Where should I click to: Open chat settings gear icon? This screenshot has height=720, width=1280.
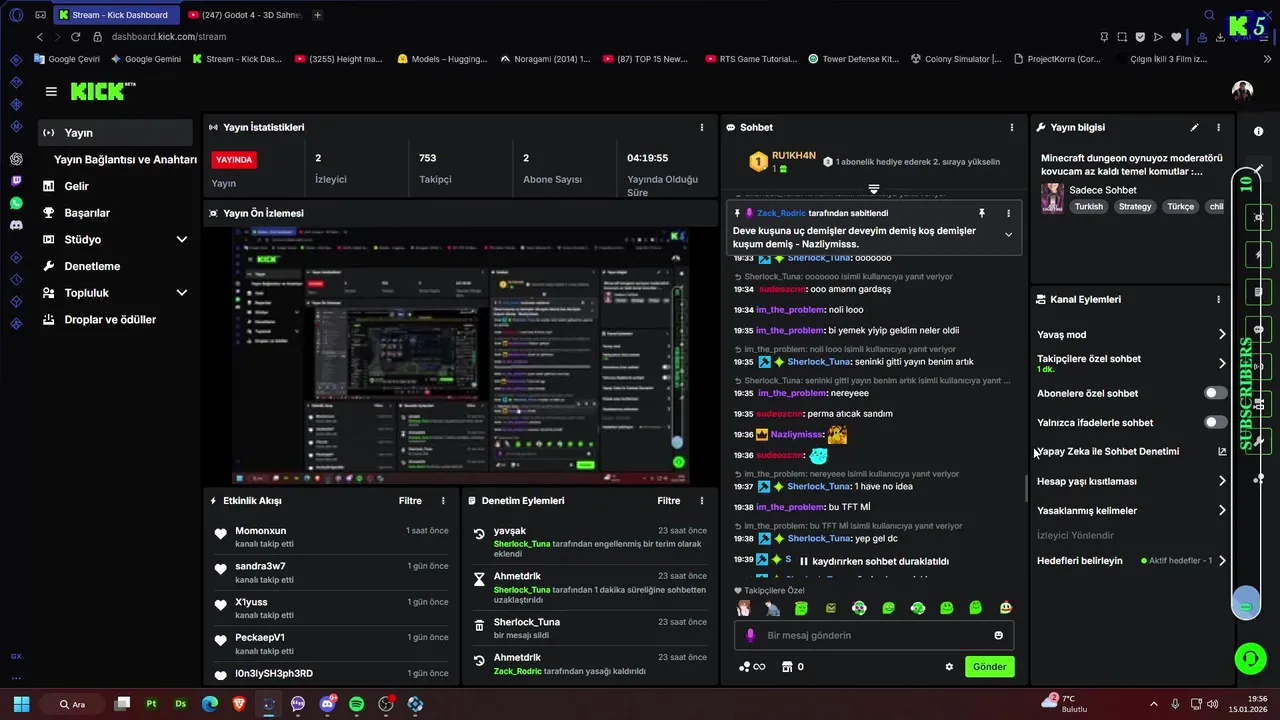coord(949,667)
